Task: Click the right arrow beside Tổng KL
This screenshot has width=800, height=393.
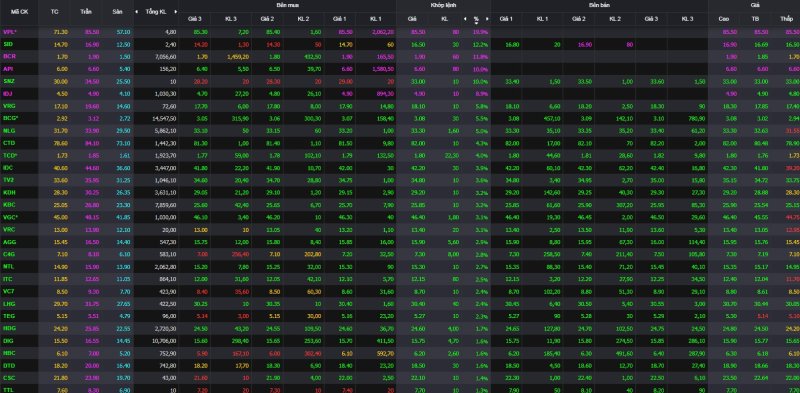Action: [x=176, y=12]
